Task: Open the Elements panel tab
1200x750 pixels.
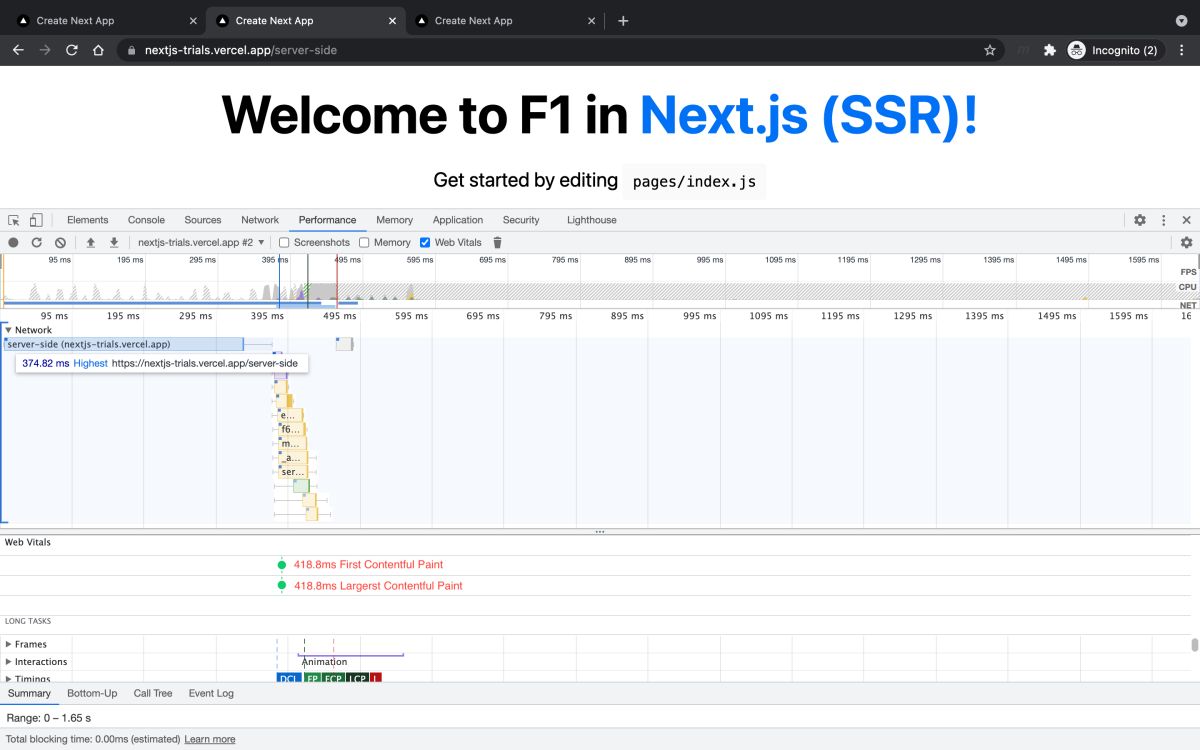Action: click(88, 220)
